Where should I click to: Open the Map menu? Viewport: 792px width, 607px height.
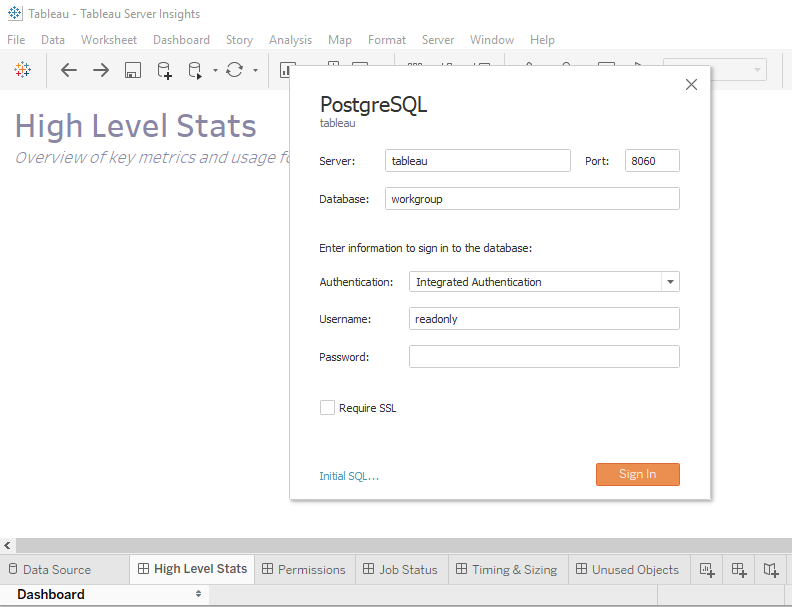(x=340, y=40)
